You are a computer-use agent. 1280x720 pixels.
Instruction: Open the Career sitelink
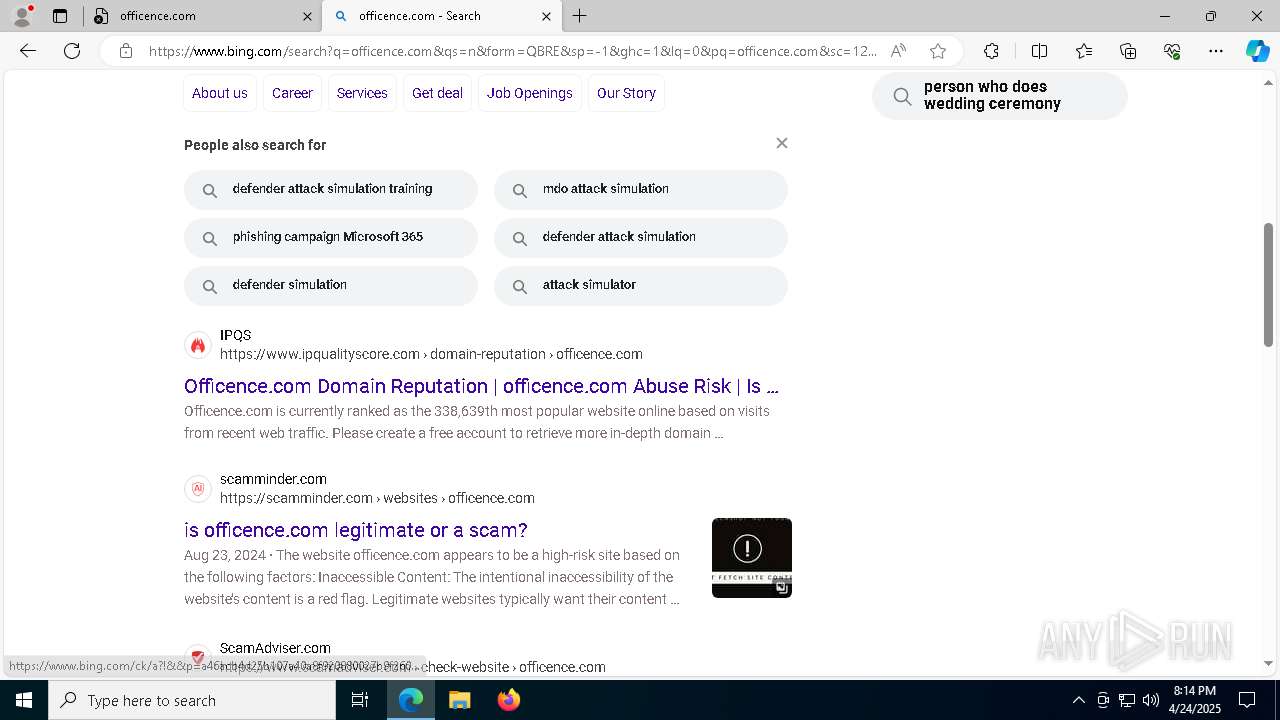click(x=292, y=93)
